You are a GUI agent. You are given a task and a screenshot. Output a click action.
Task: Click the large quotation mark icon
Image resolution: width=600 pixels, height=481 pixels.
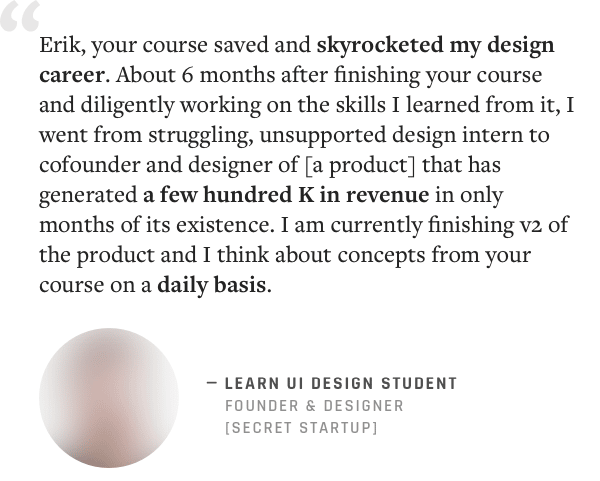[x=20, y=16]
